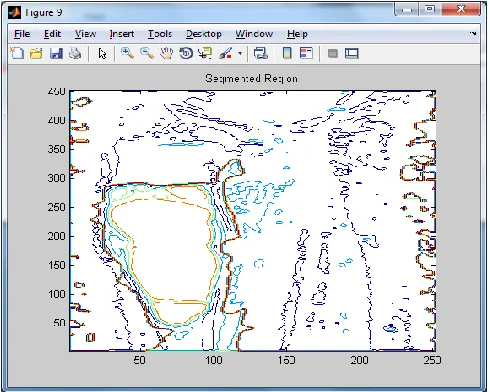The image size is (490, 392).
Task: Click the y-axis tick label 350
Action: [57, 149]
